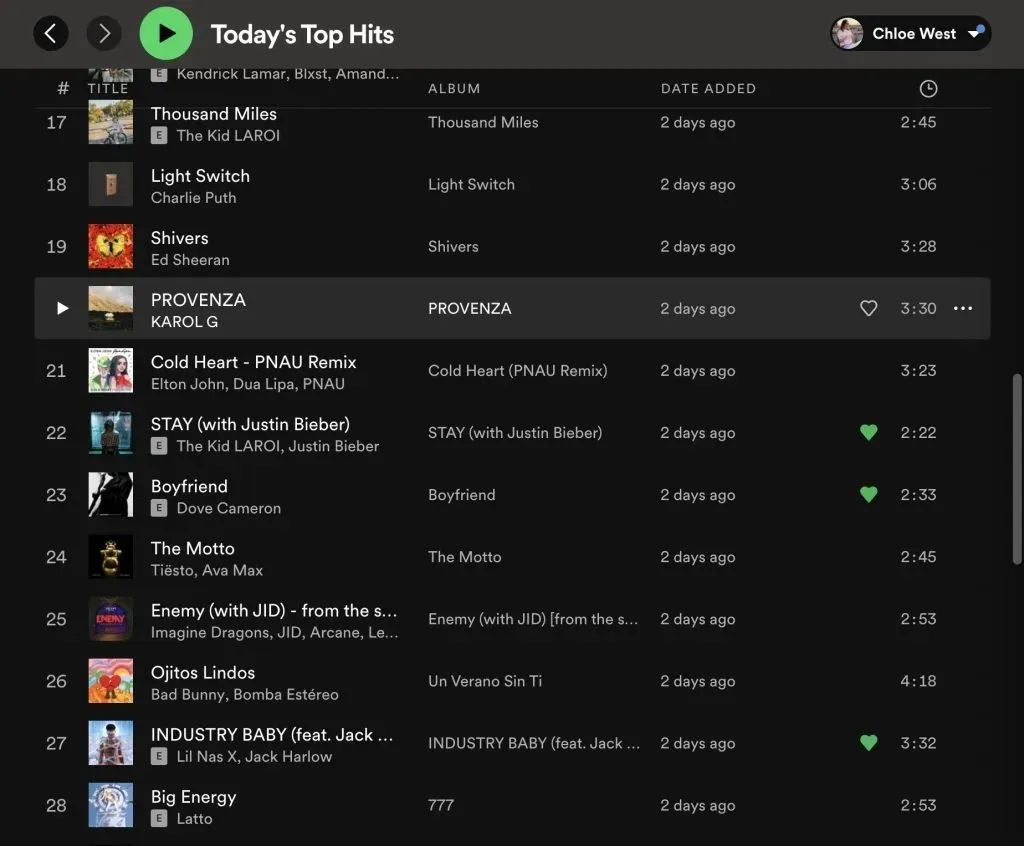Viewport: 1024px width, 846px height.
Task: Open the Un Verano Sin Ti album
Action: click(485, 681)
